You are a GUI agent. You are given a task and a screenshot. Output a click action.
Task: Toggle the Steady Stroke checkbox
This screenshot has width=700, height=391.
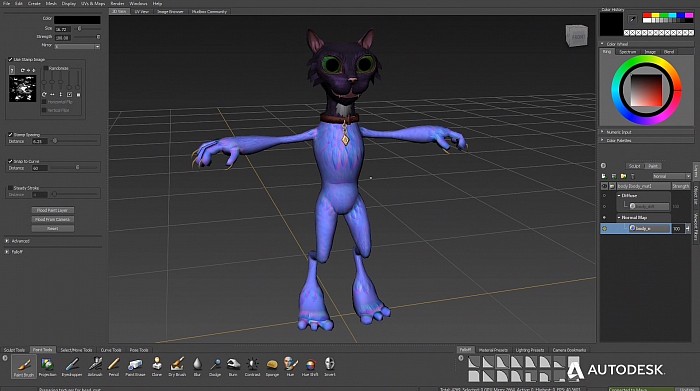(x=10, y=188)
